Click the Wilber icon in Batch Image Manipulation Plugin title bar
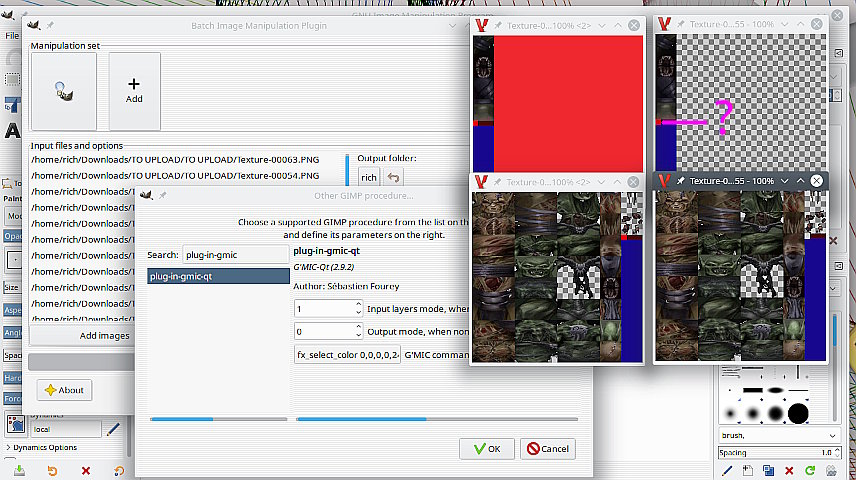This screenshot has width=856, height=480. click(x=33, y=26)
